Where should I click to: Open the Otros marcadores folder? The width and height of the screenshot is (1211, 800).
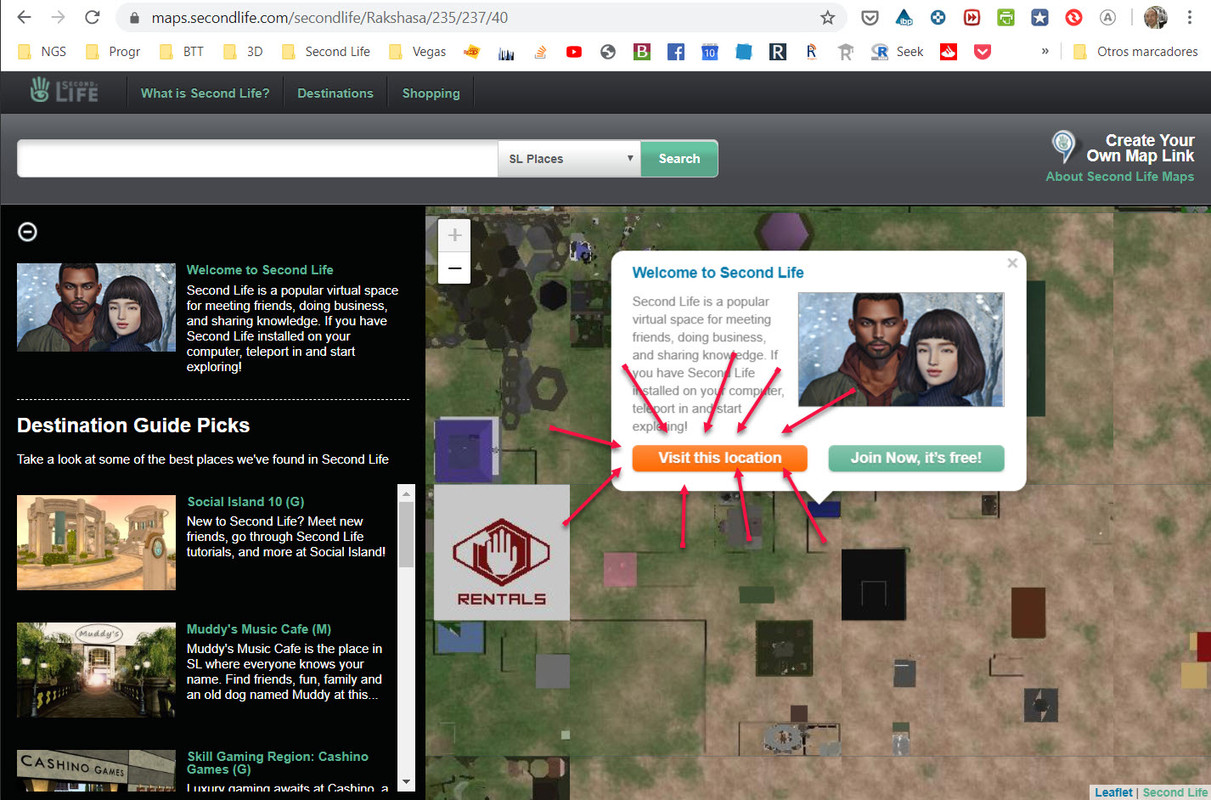[x=1135, y=52]
